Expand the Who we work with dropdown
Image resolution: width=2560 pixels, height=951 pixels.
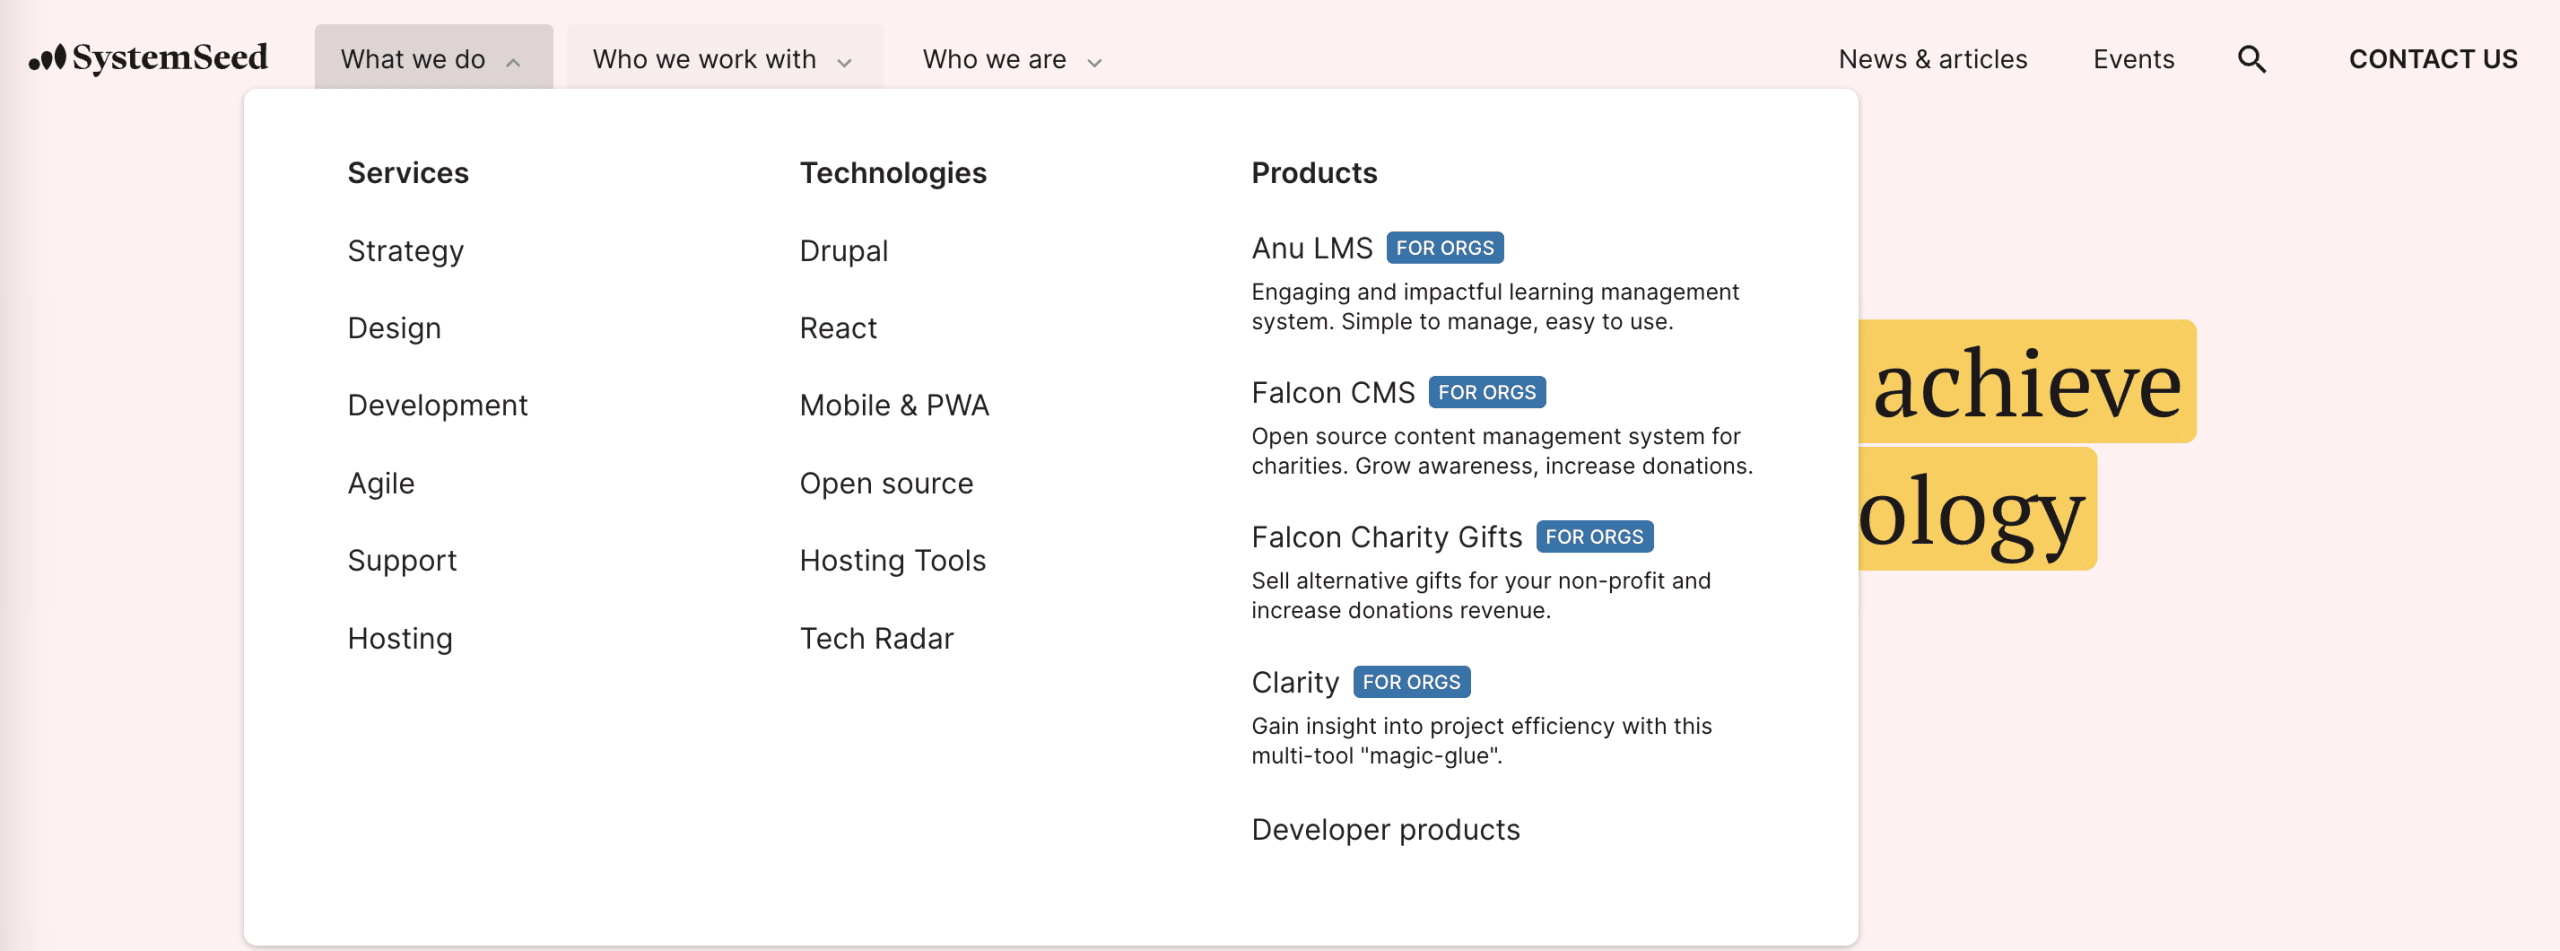click(723, 59)
